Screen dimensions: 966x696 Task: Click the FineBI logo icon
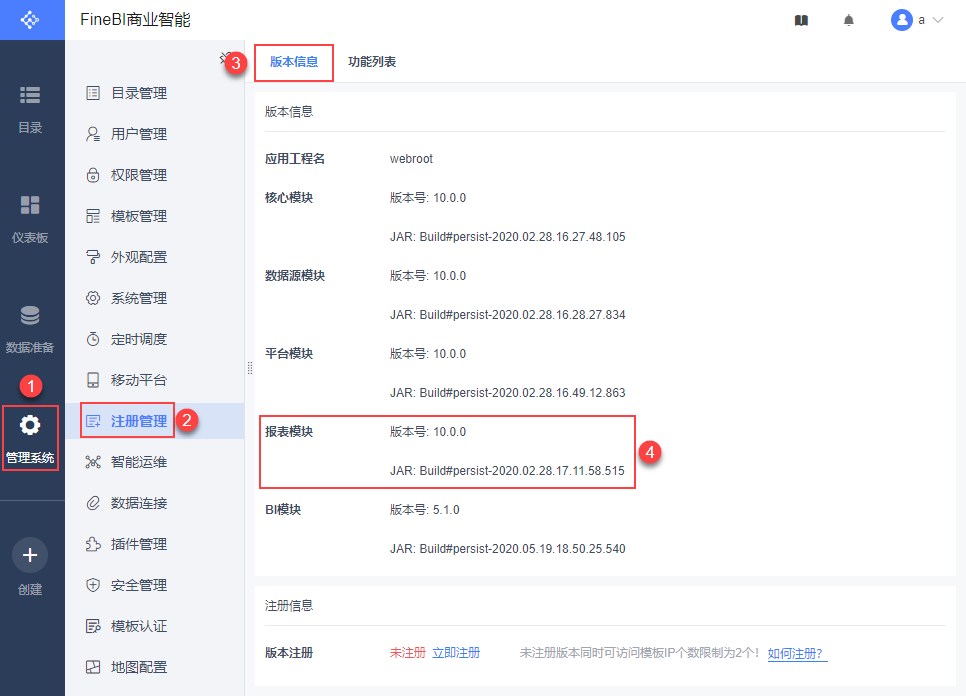(x=30, y=20)
